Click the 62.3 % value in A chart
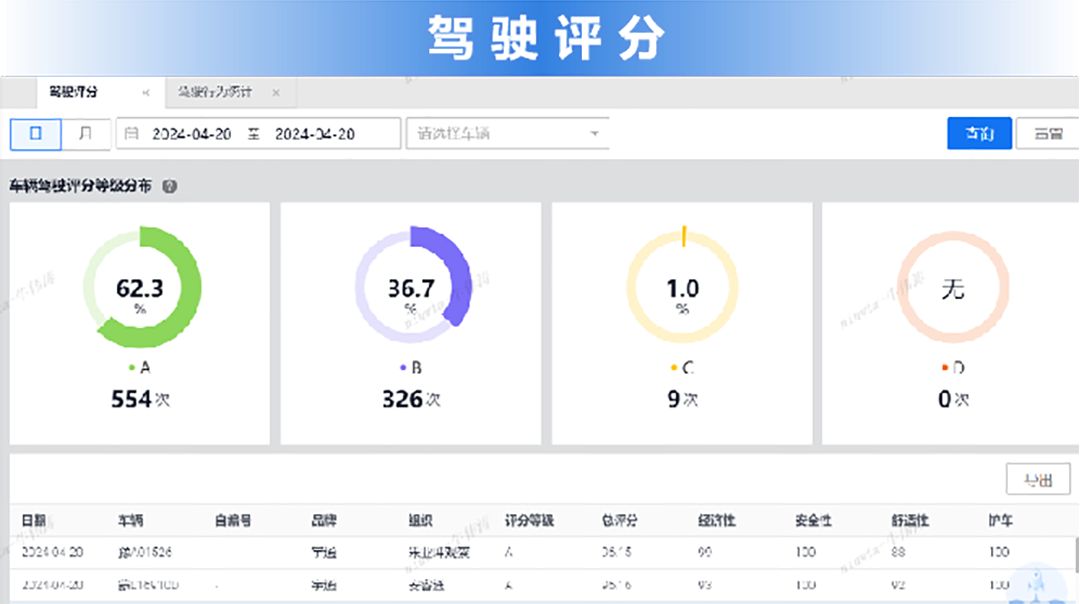The height and width of the screenshot is (604, 1080). [140, 294]
